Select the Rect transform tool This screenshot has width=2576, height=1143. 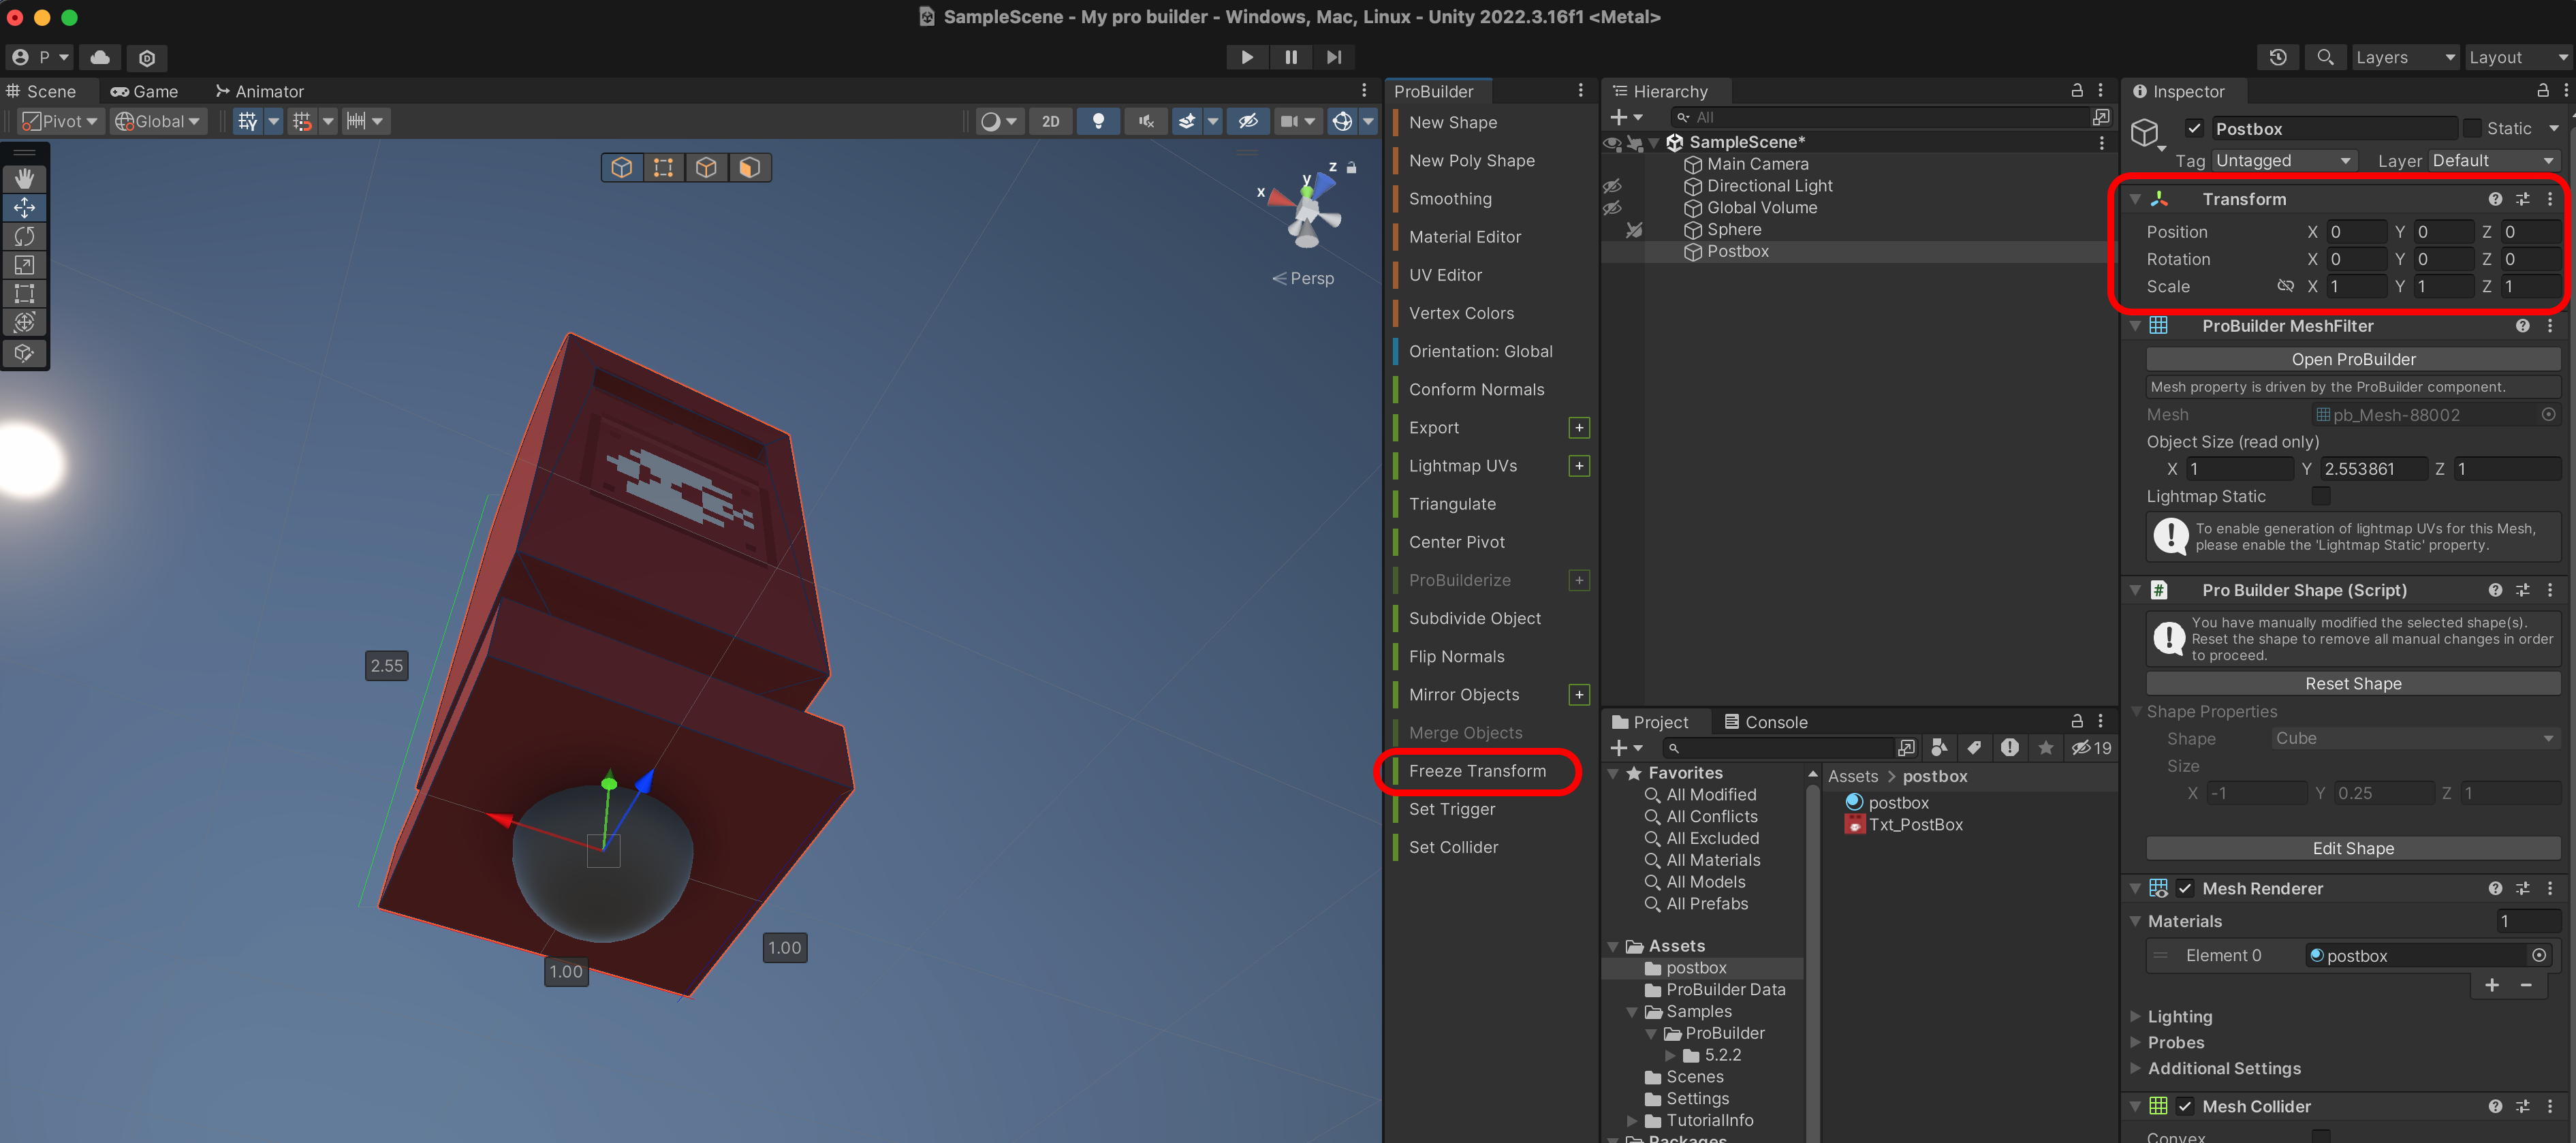click(25, 293)
